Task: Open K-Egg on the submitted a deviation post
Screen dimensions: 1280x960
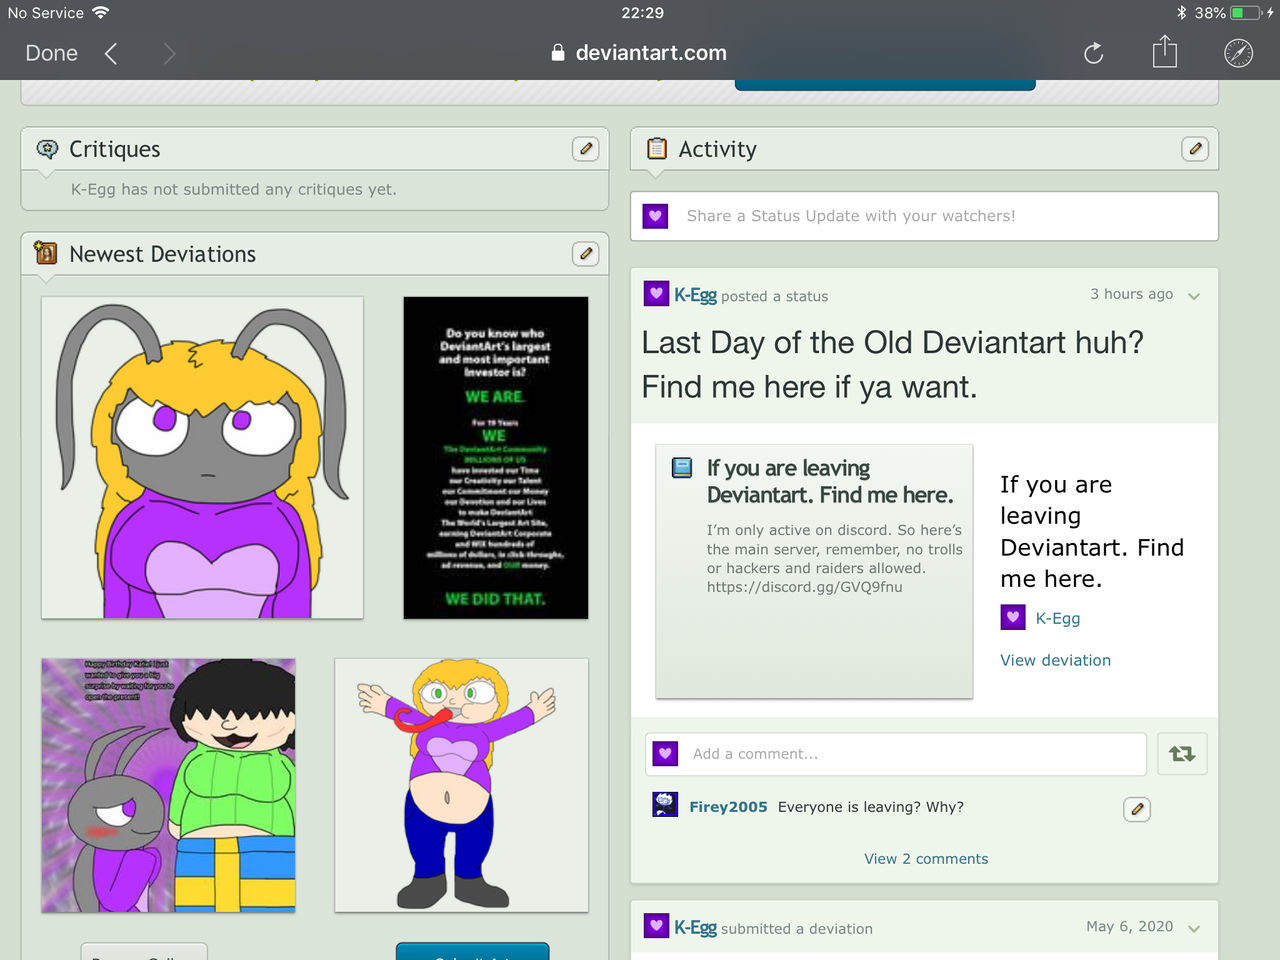Action: [x=695, y=927]
